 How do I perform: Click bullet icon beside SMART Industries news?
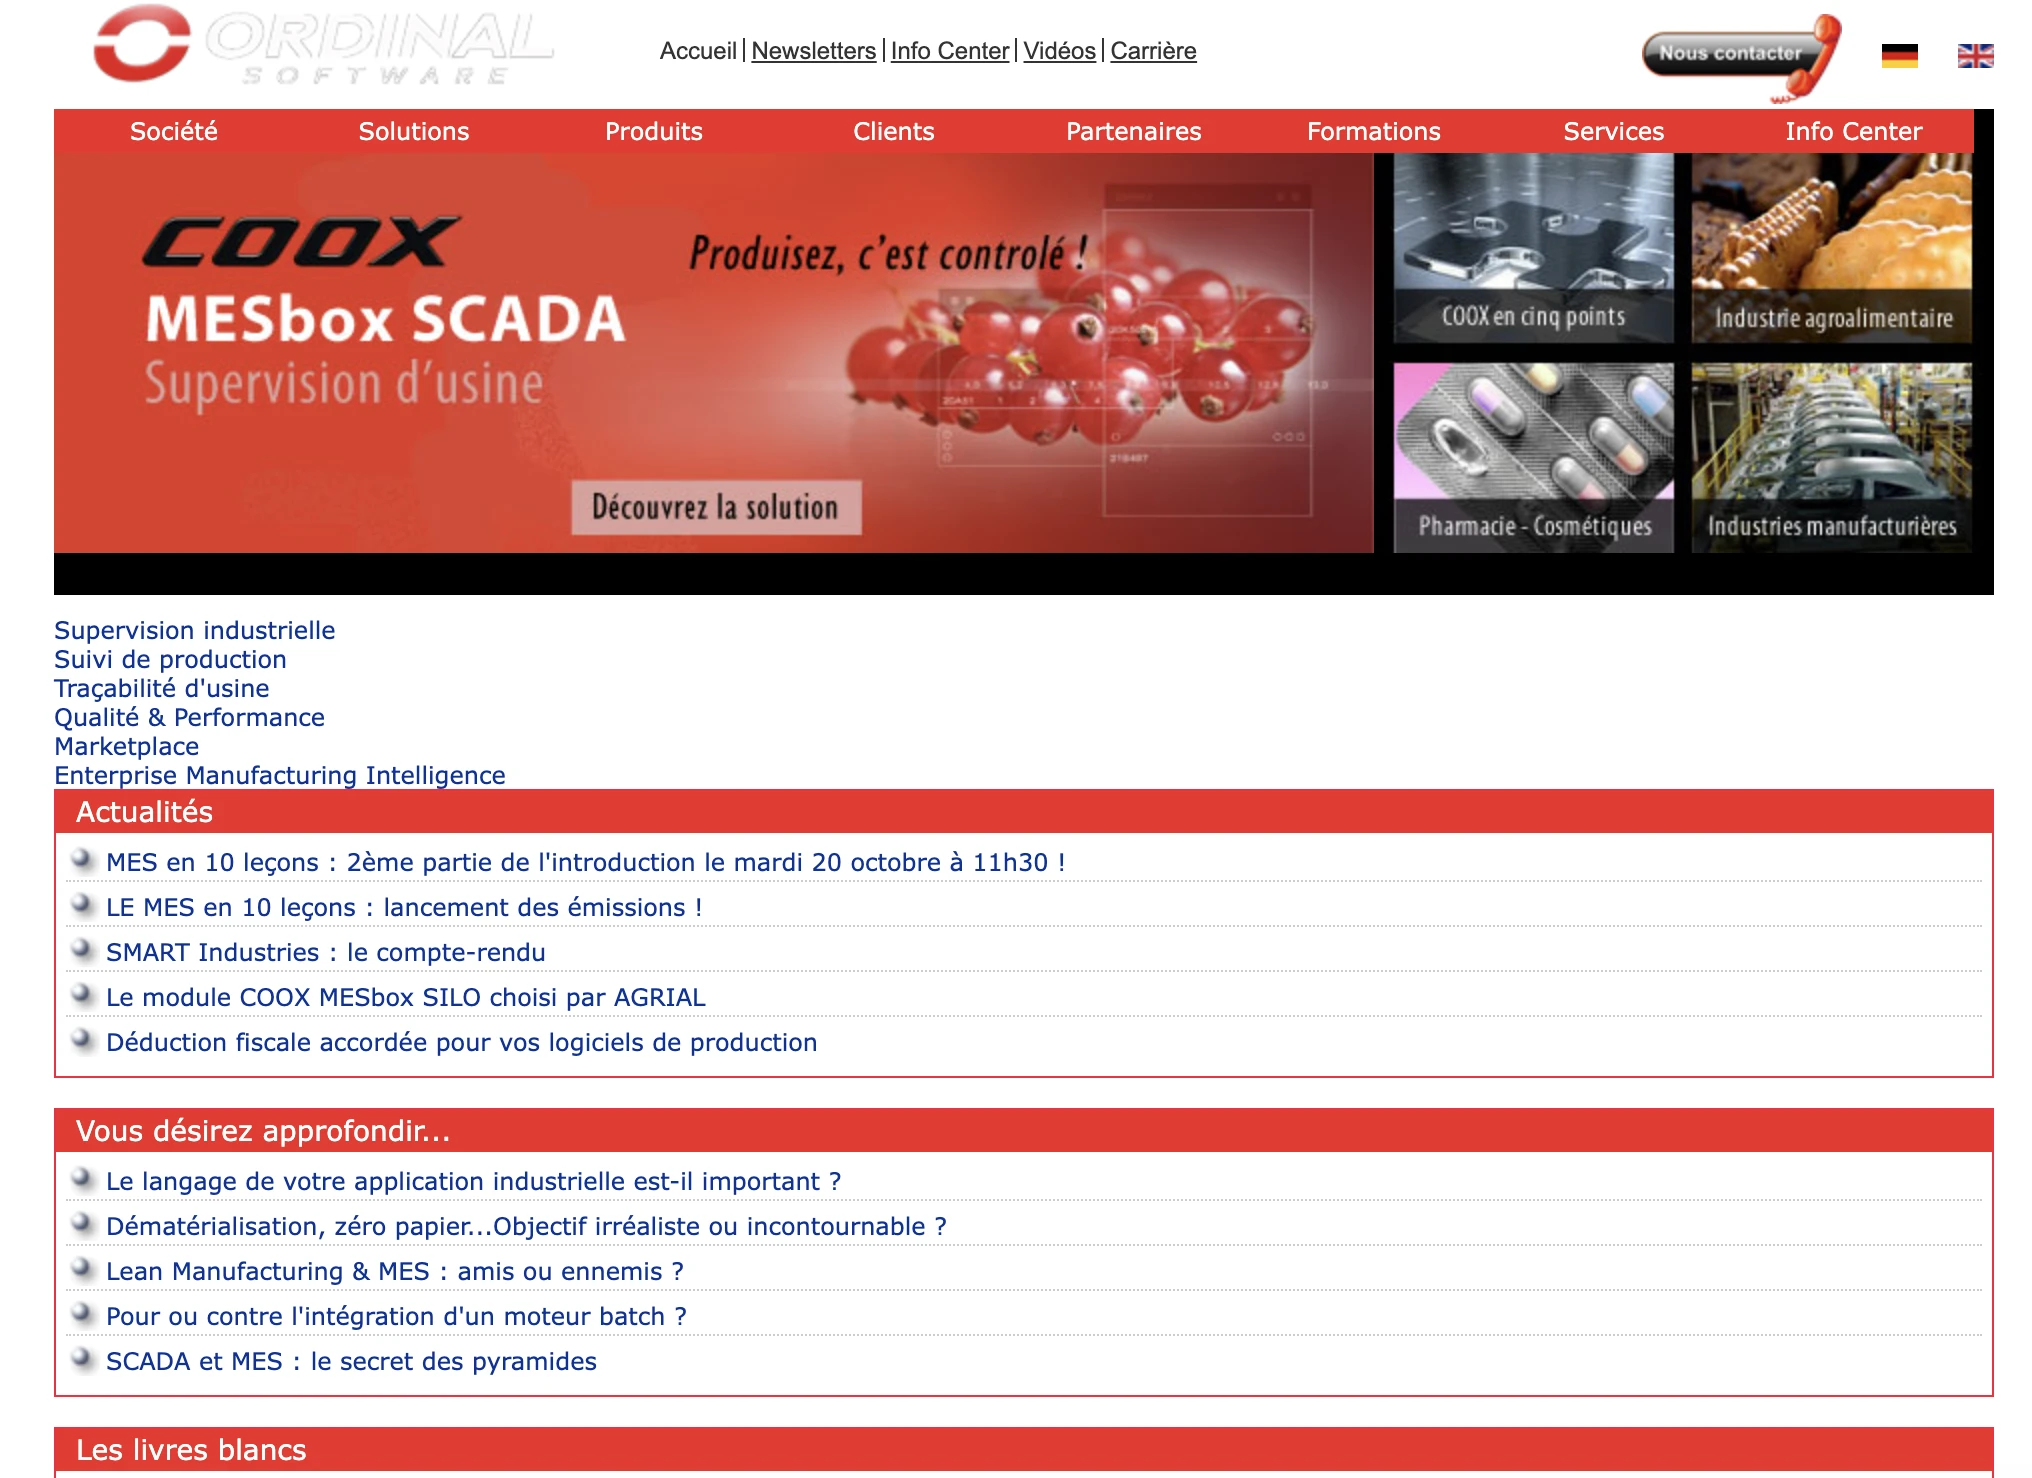[82, 950]
